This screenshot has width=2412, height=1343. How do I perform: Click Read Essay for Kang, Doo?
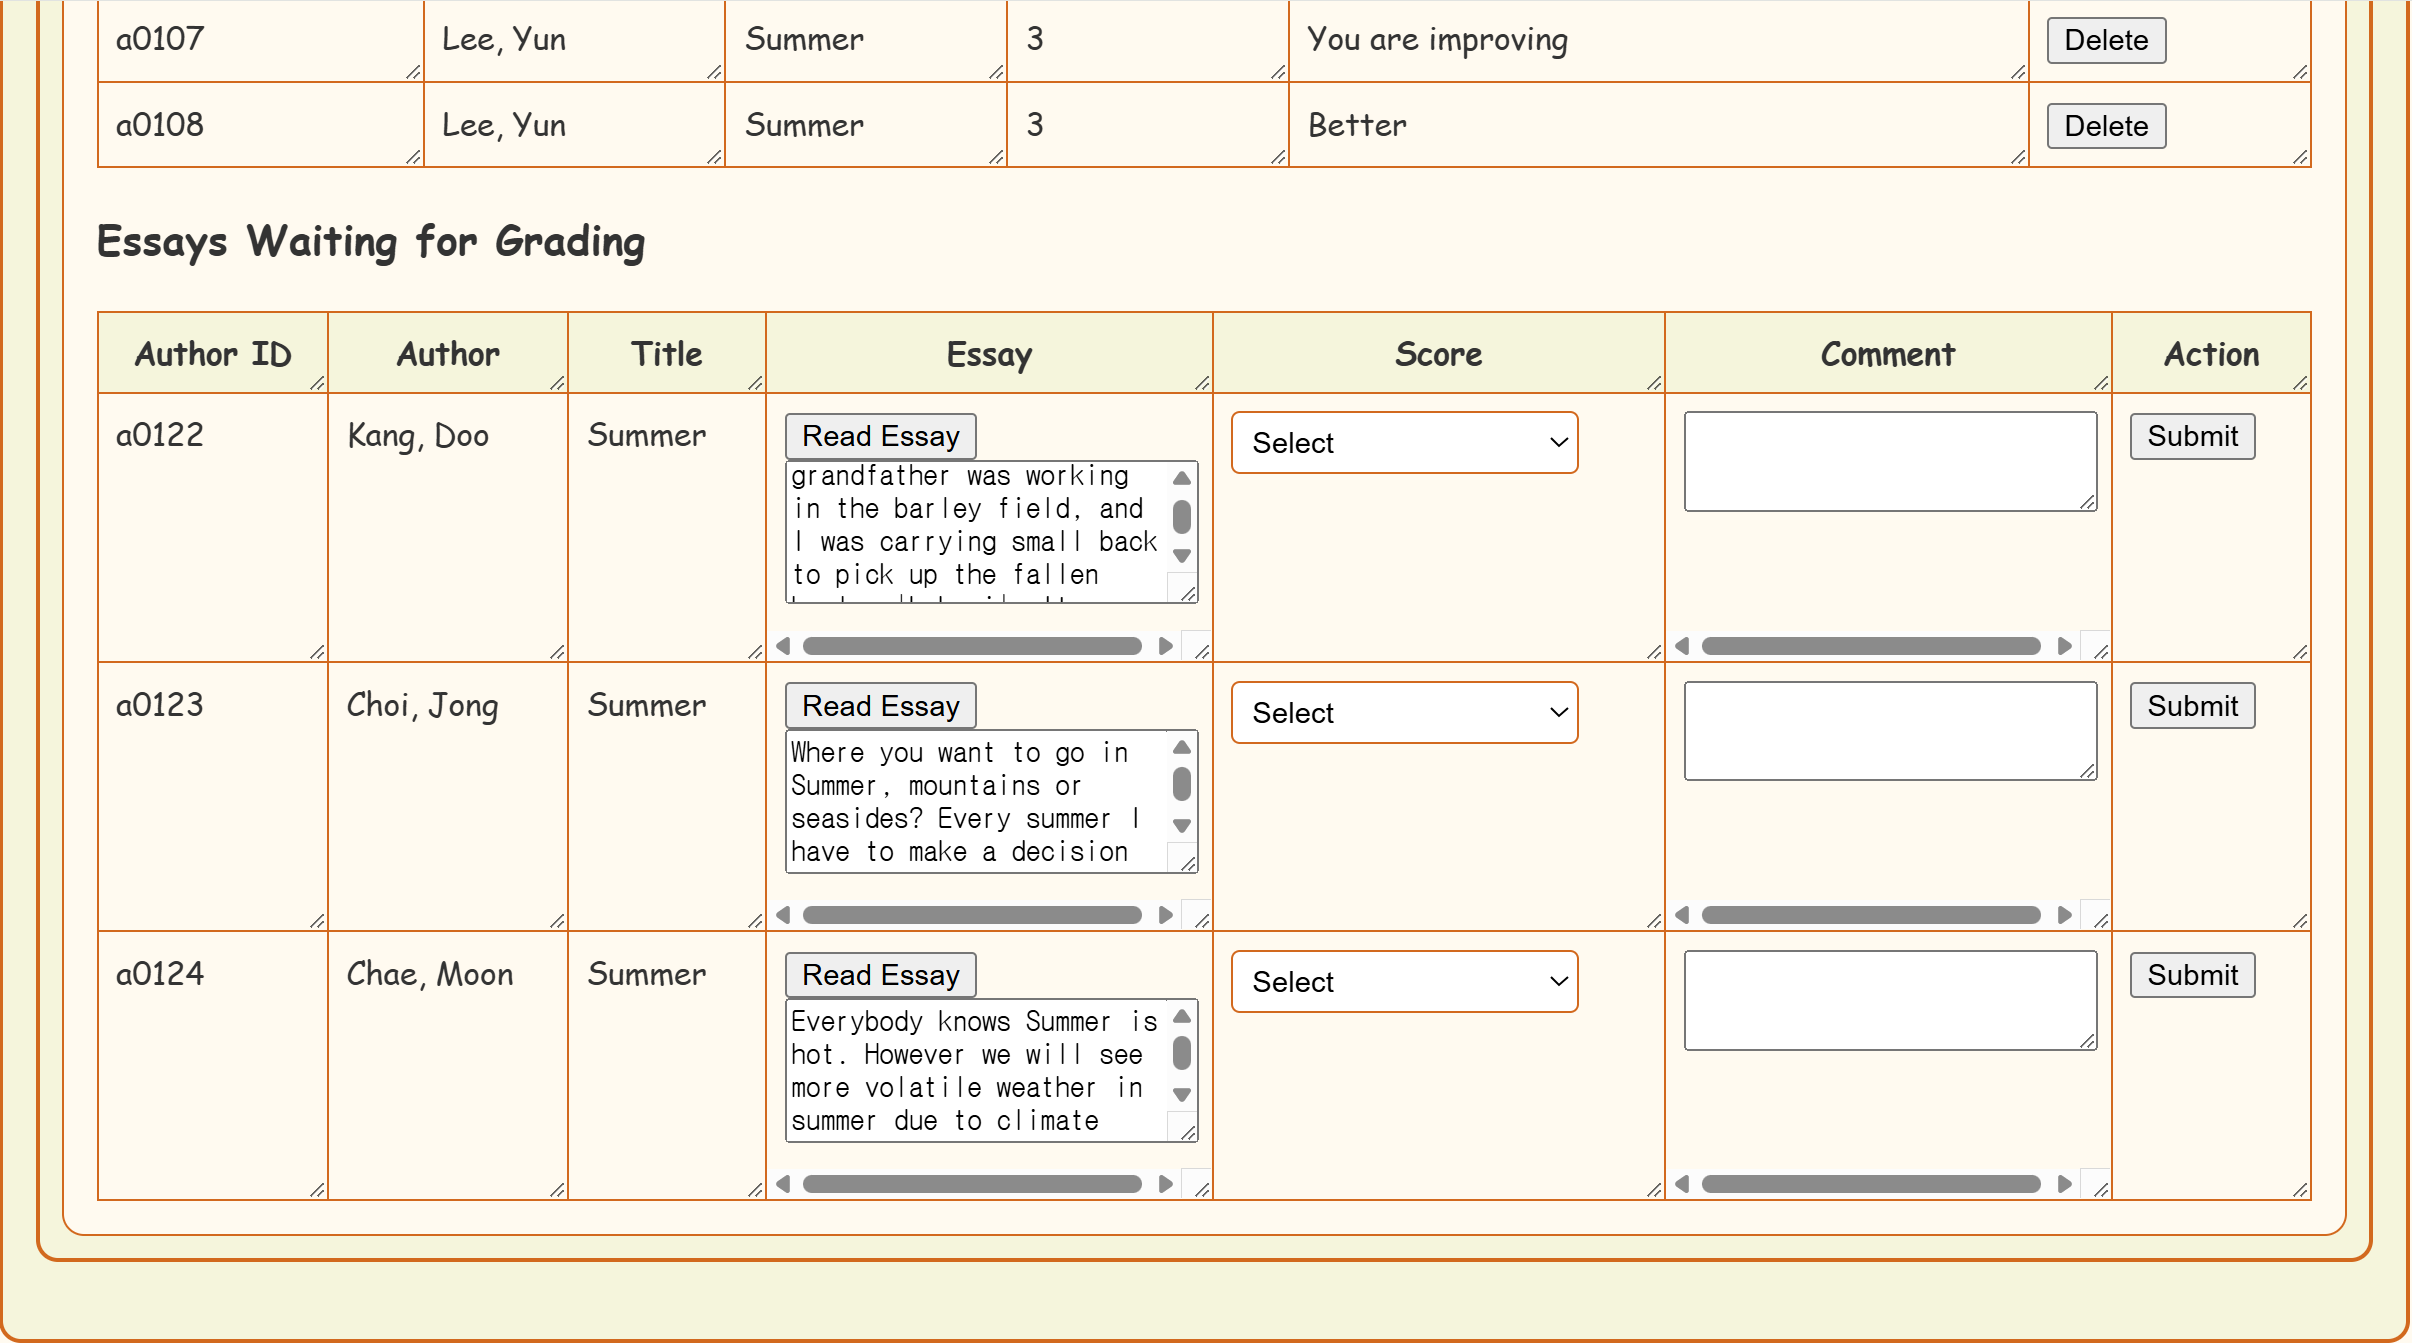880,436
